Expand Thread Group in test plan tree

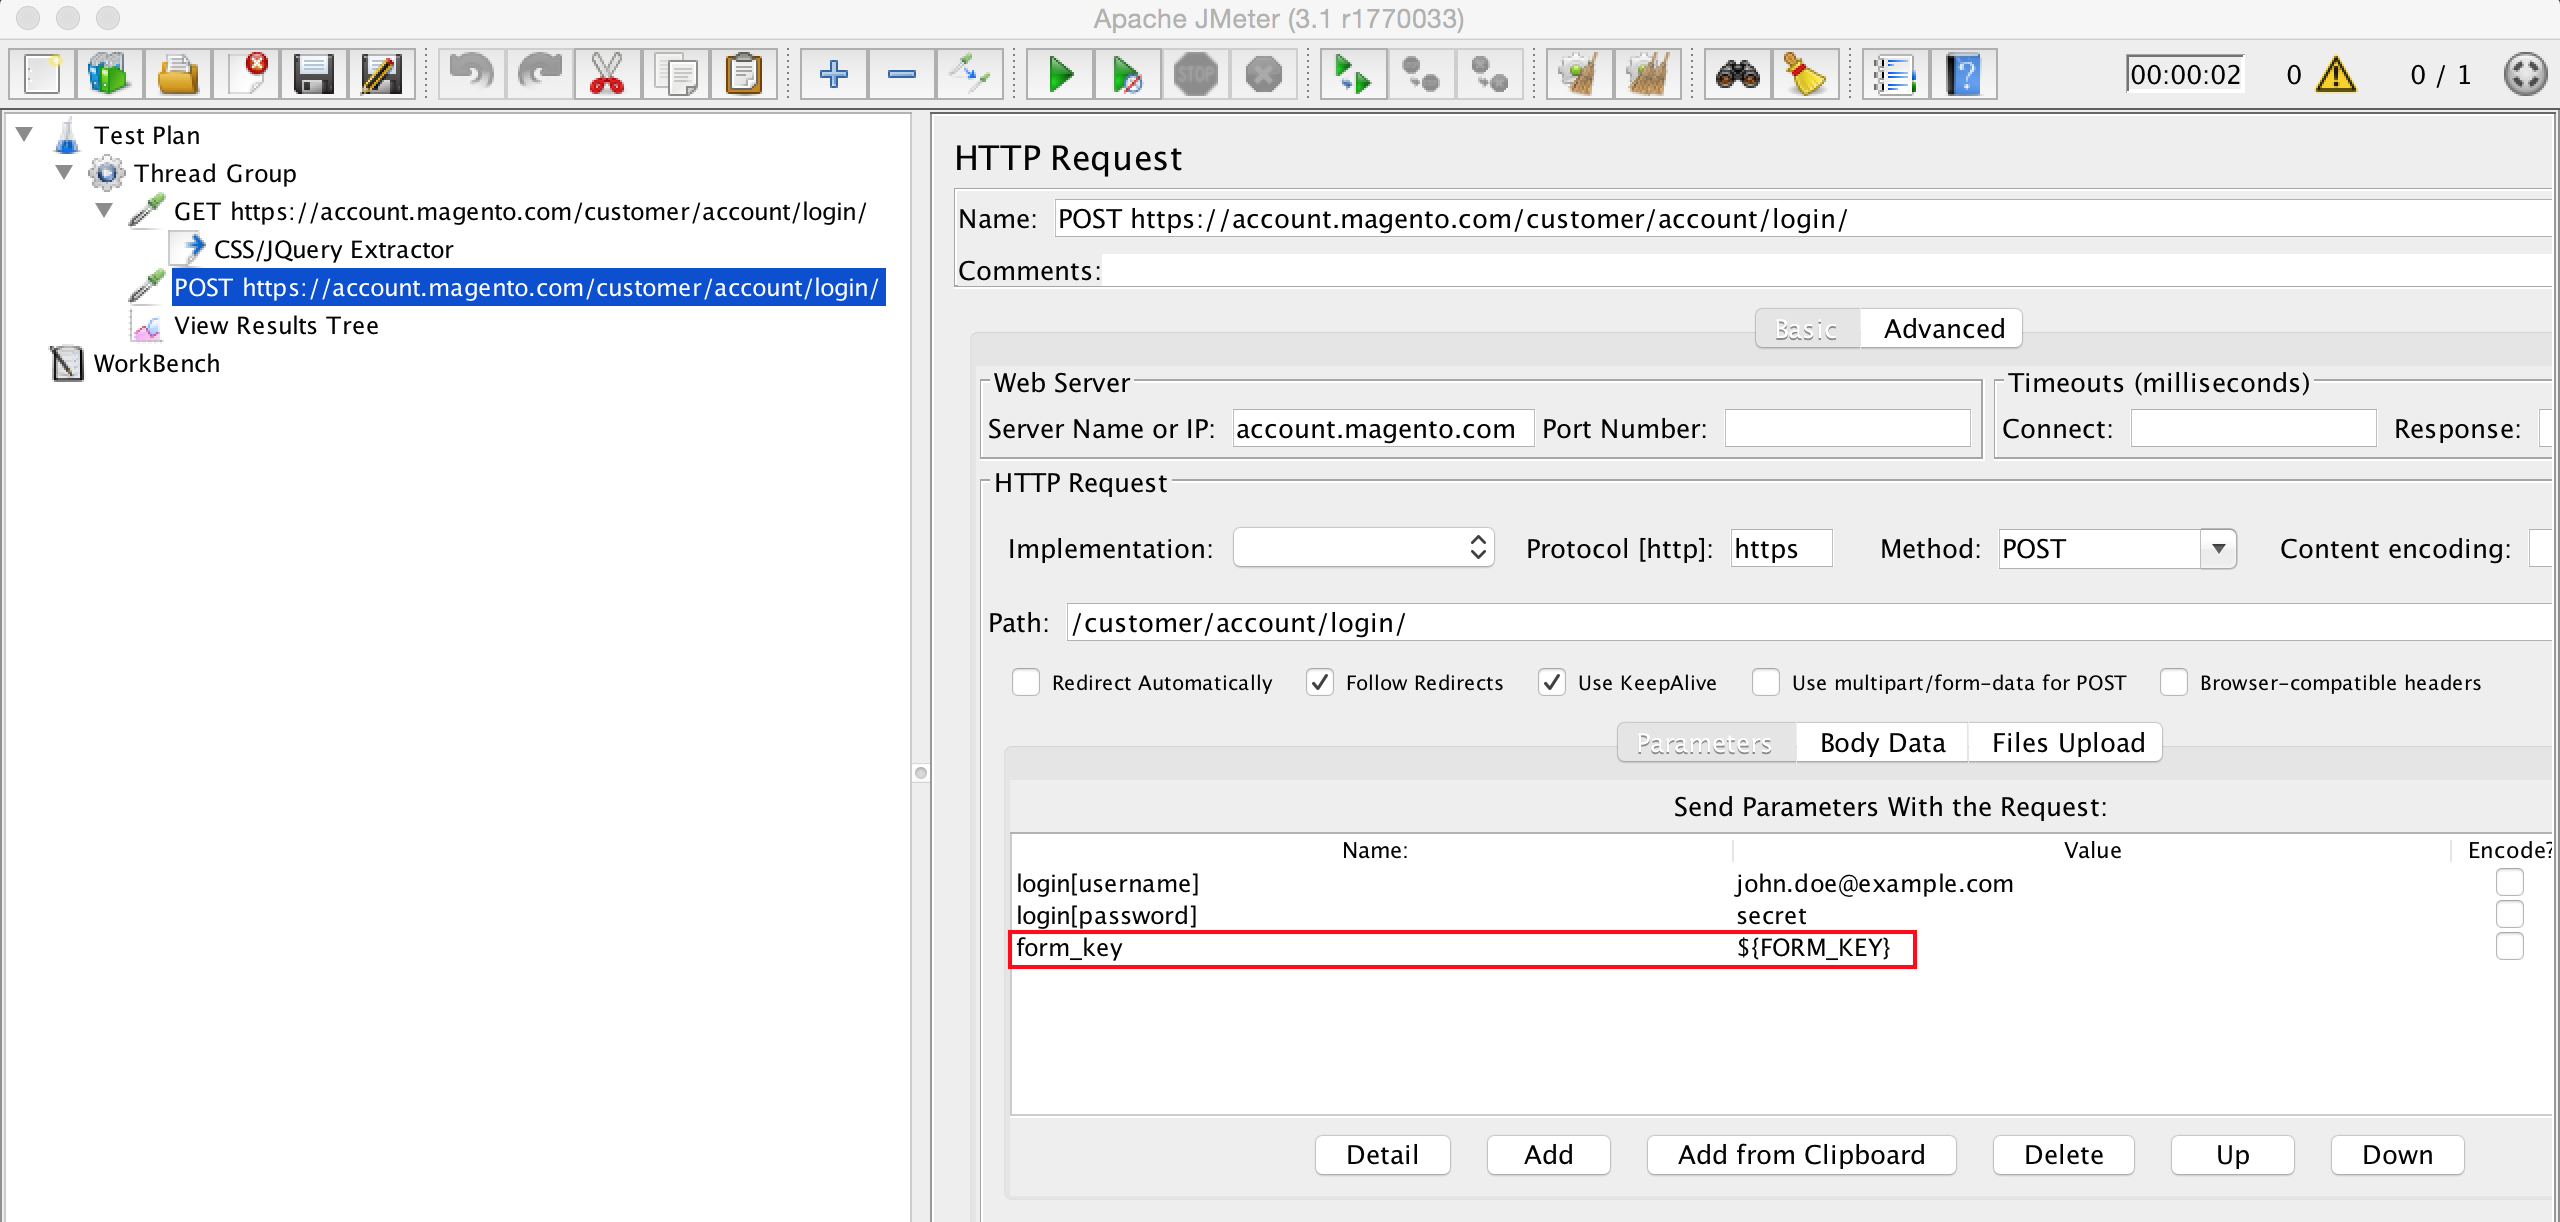[67, 172]
